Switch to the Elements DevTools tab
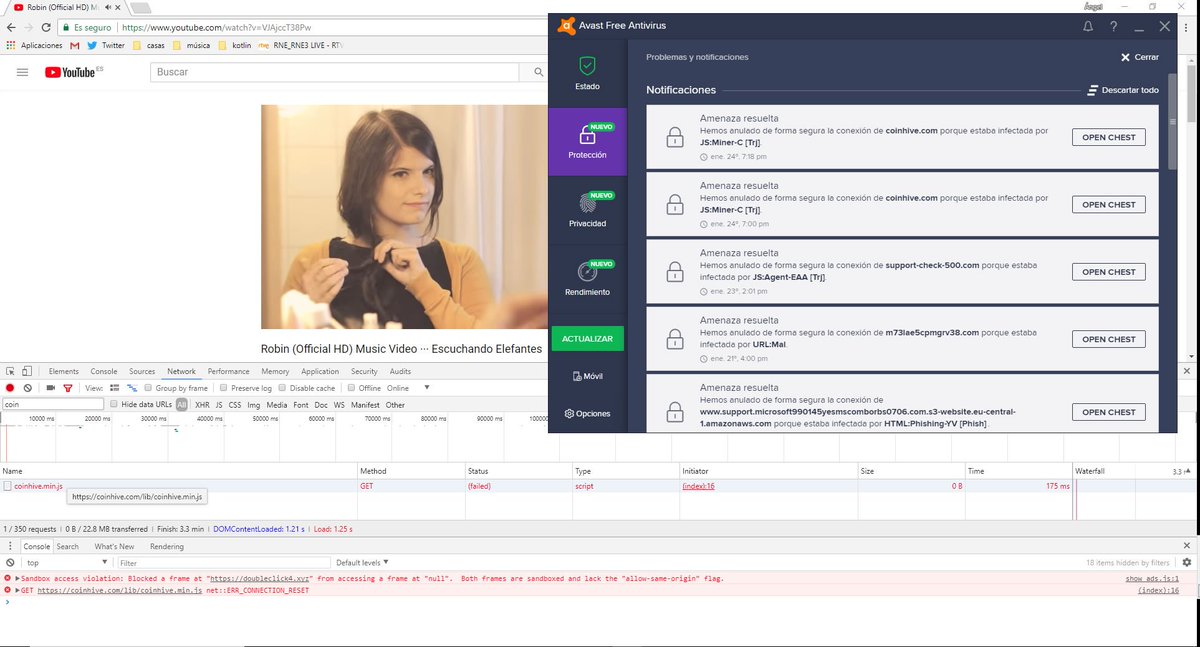 (64, 371)
